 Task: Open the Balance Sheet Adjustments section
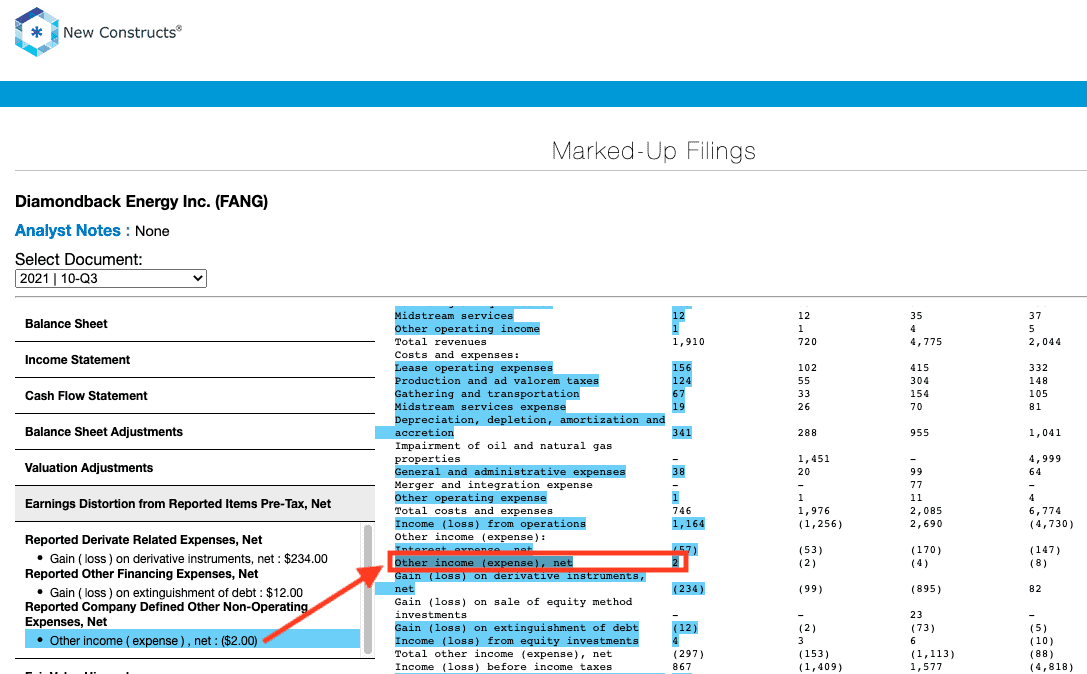click(x=104, y=432)
